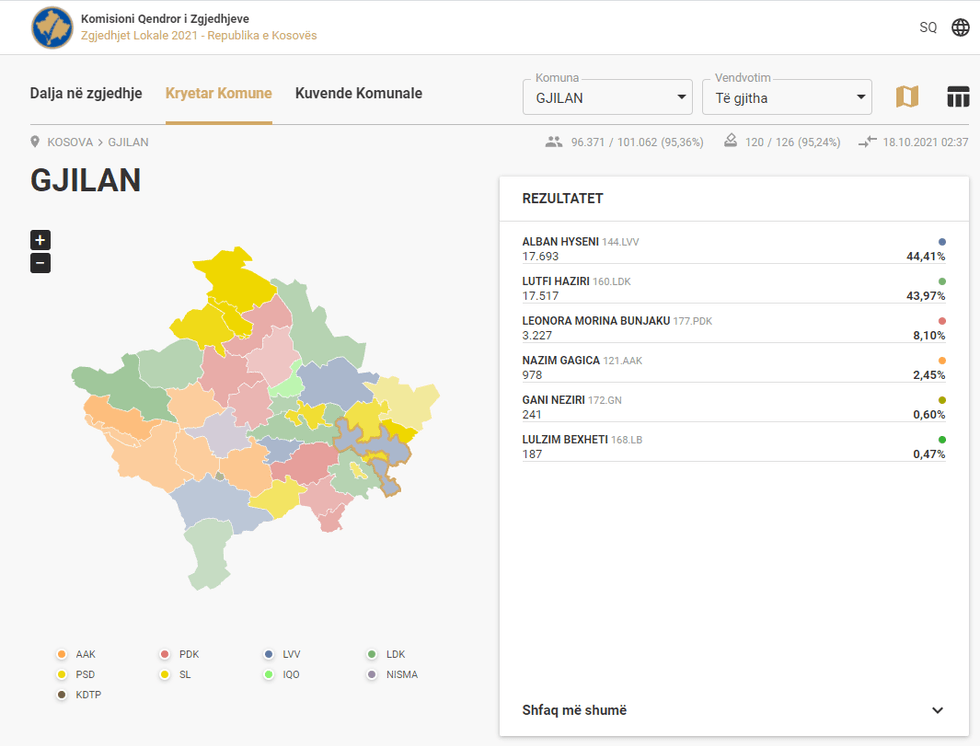
Task: Click the SQ language label
Action: [x=928, y=27]
